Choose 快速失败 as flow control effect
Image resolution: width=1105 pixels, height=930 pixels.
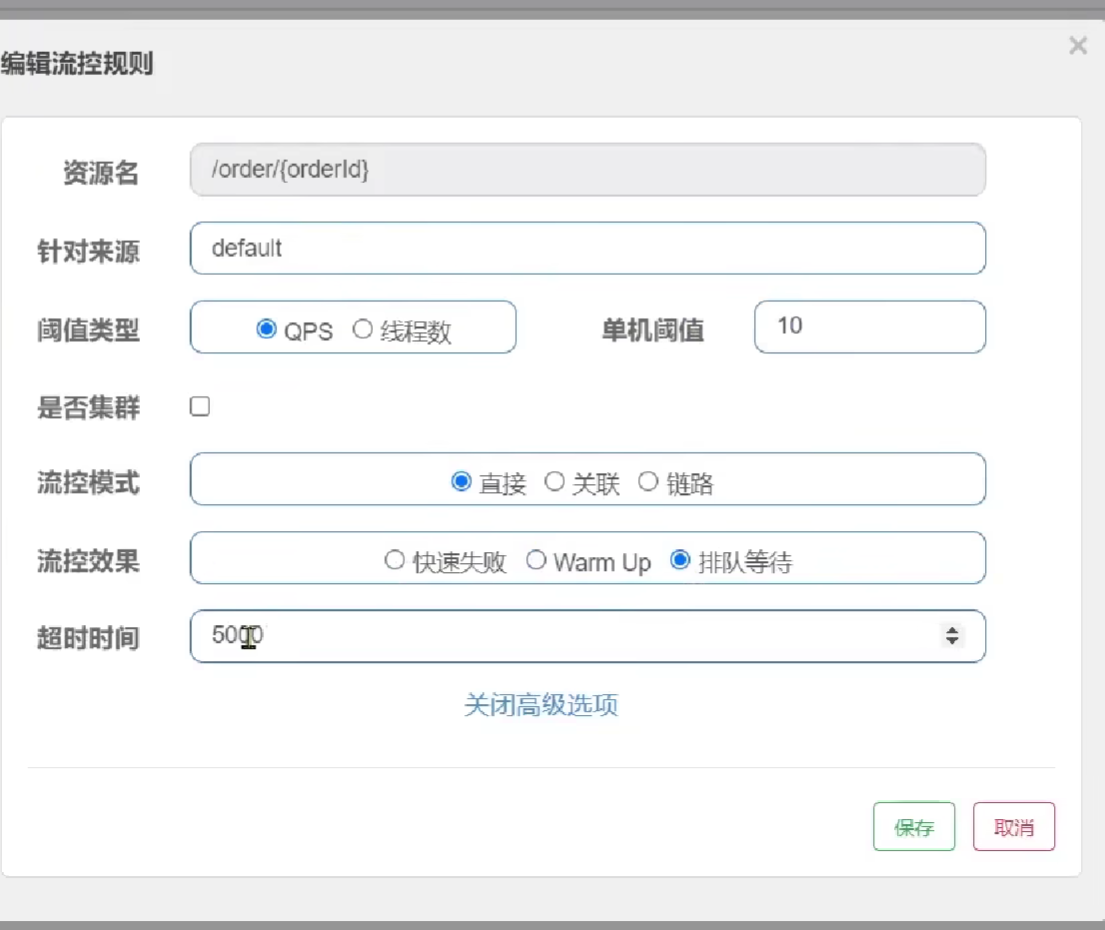pos(394,561)
